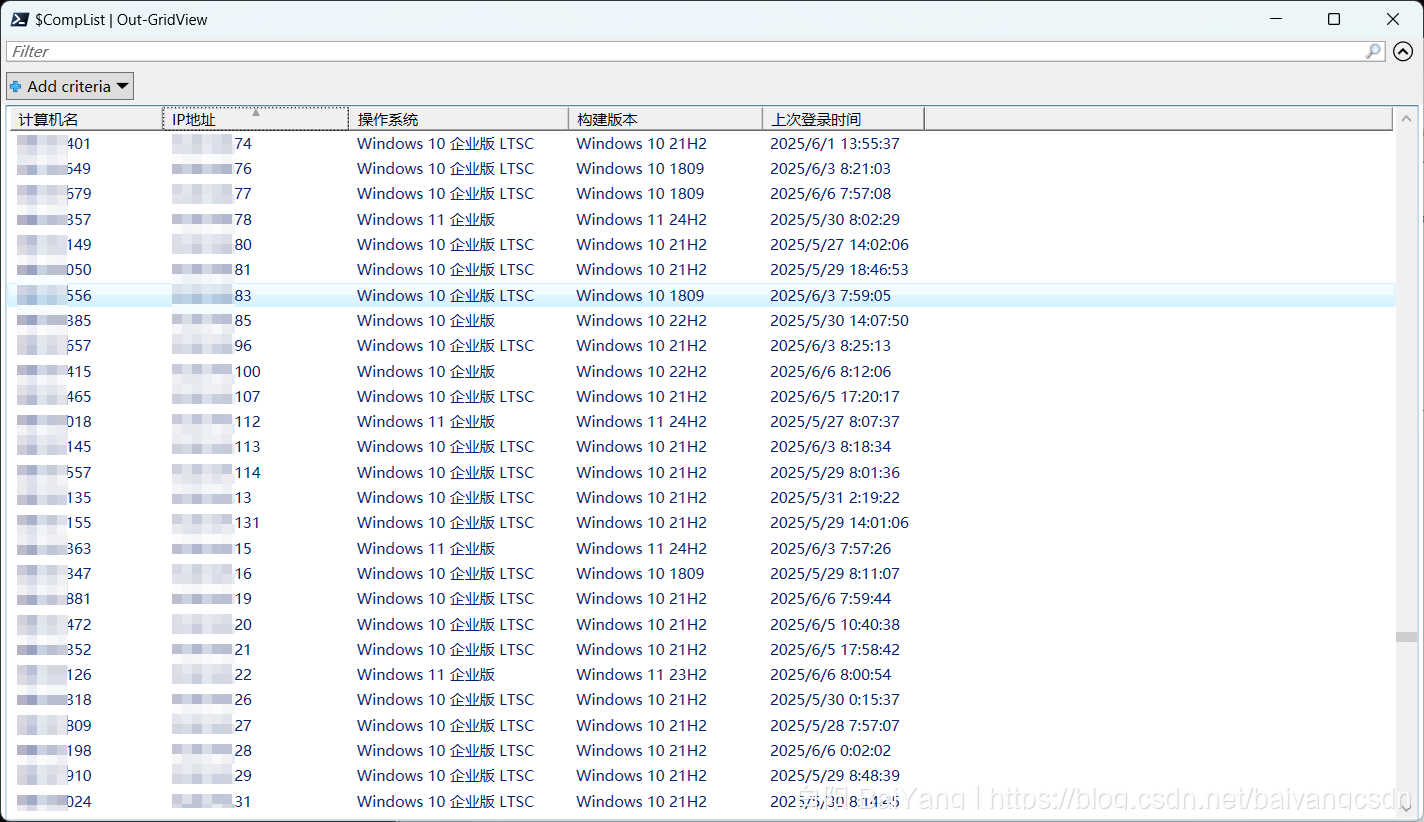Click computer name ending 401
This screenshot has width=1424, height=822.
[54, 143]
